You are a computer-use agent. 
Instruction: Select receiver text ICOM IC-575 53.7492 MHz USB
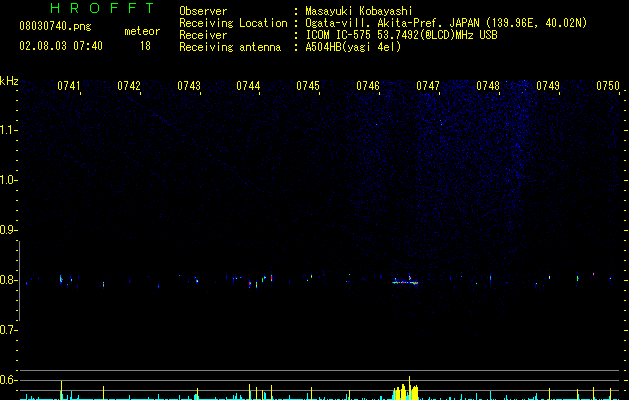point(401,35)
